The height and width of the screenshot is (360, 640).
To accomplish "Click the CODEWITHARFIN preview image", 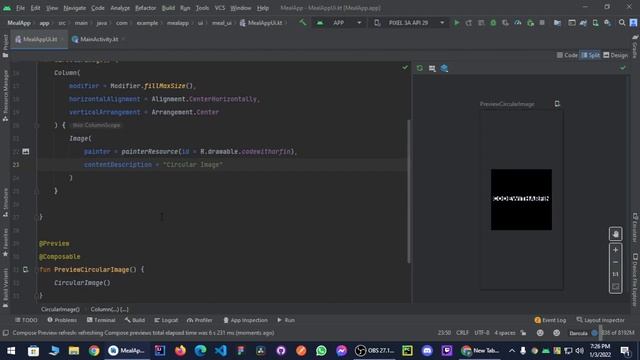I will 521,200.
